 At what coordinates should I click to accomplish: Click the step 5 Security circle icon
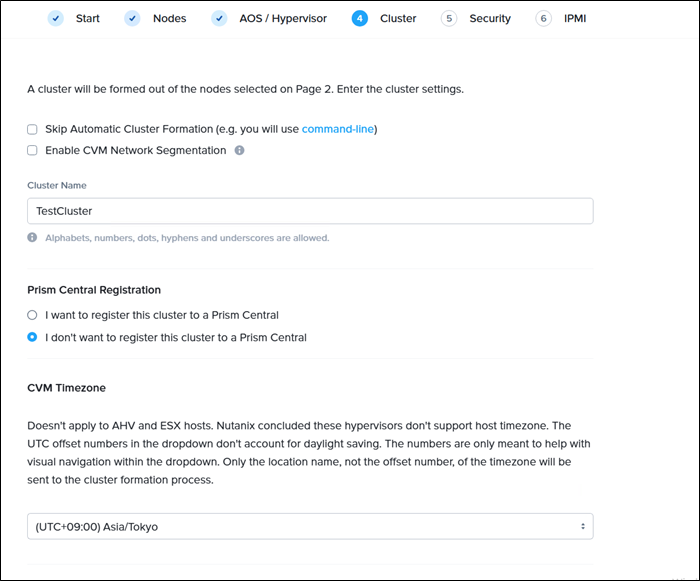coord(449,18)
